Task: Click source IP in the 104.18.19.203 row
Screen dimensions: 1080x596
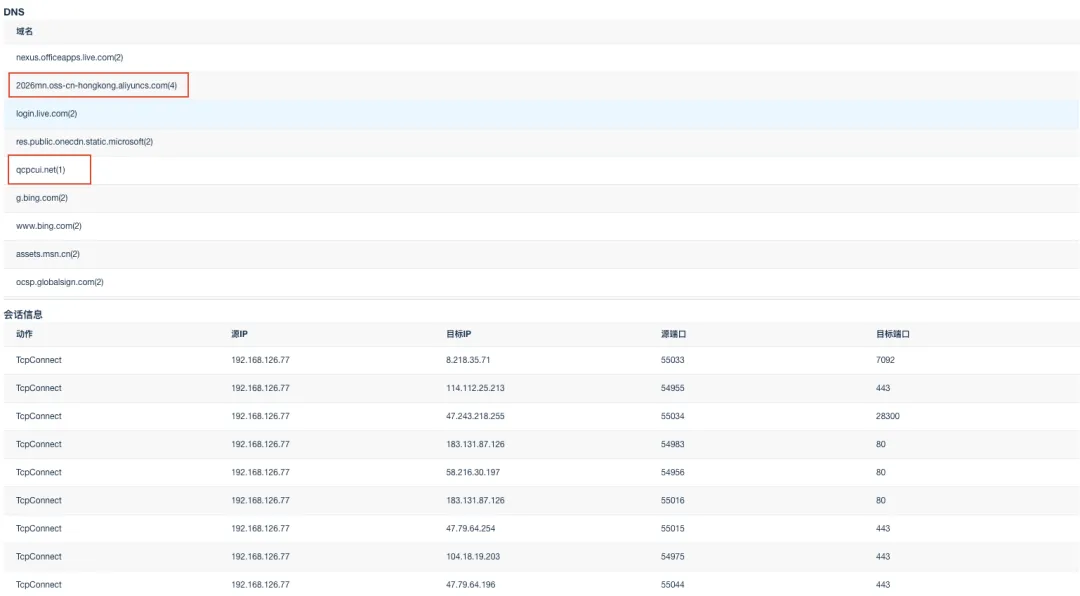Action: pyautogui.click(x=260, y=557)
